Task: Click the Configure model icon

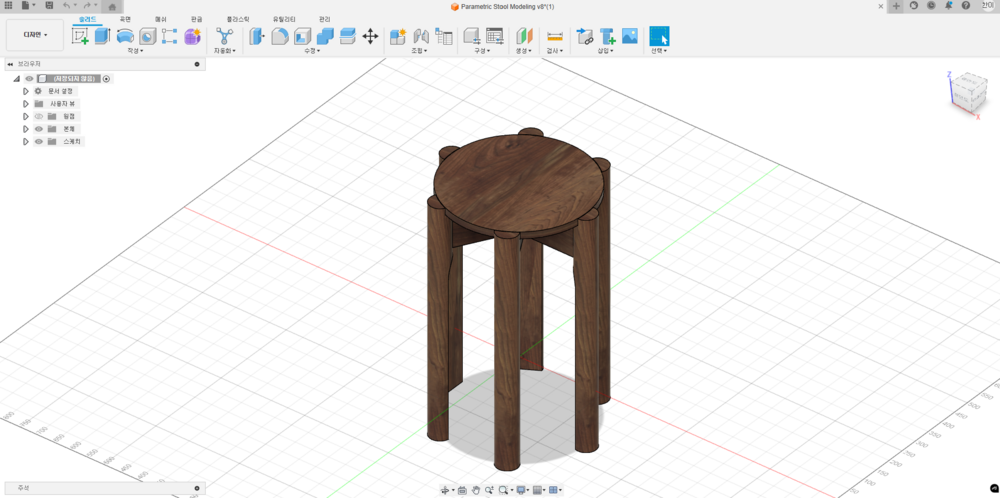Action: pos(472,36)
